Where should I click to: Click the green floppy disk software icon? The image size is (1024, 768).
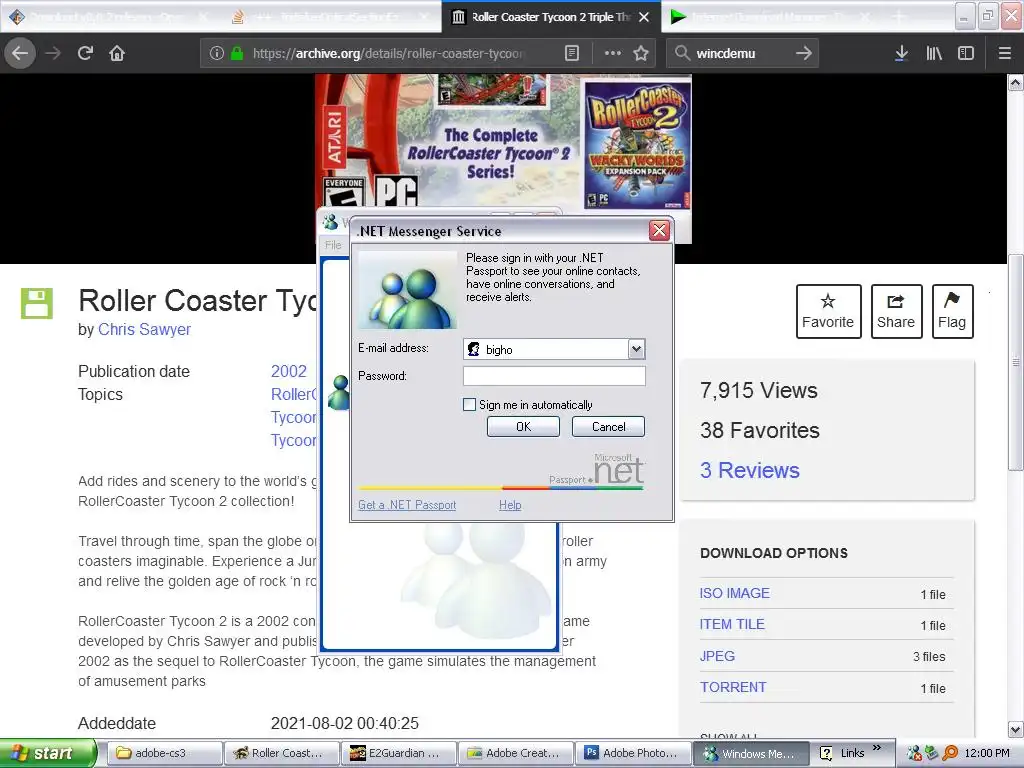coord(37,303)
